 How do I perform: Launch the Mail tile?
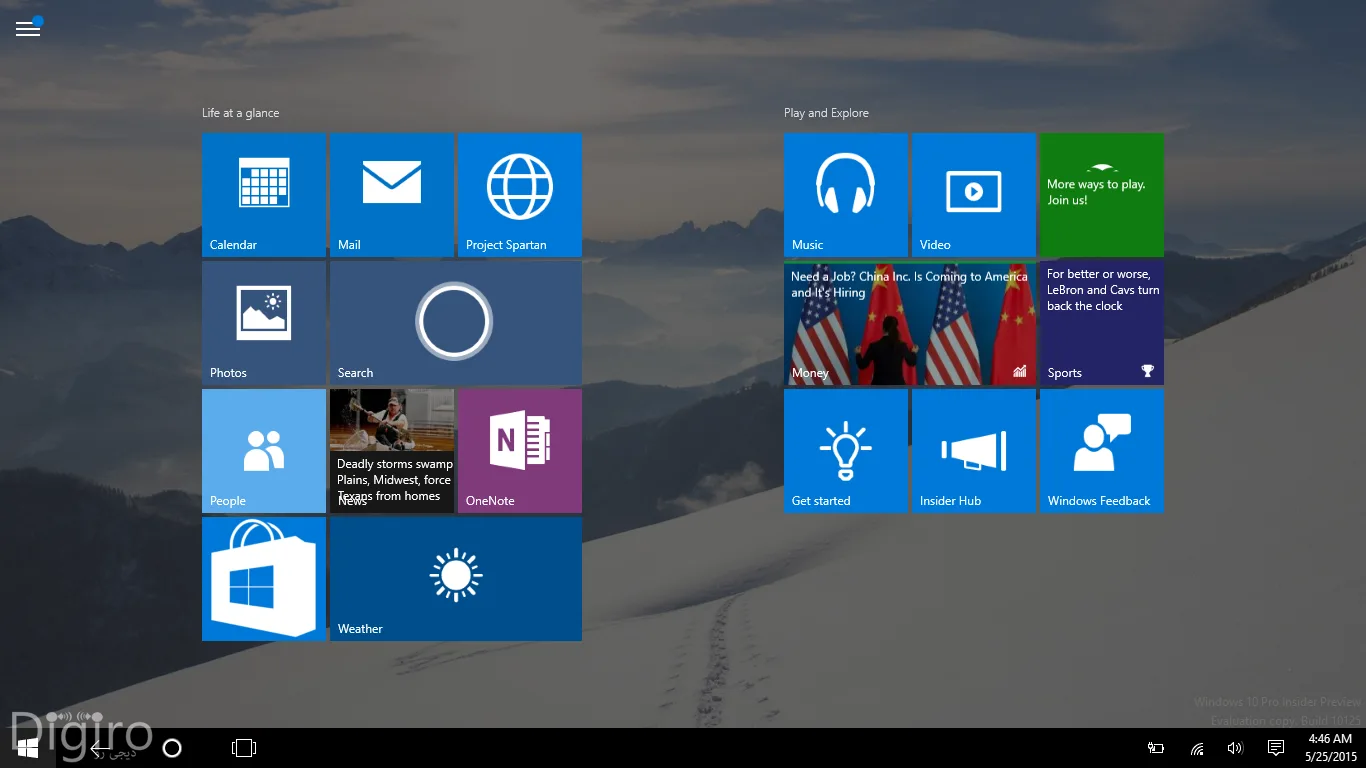coord(392,195)
